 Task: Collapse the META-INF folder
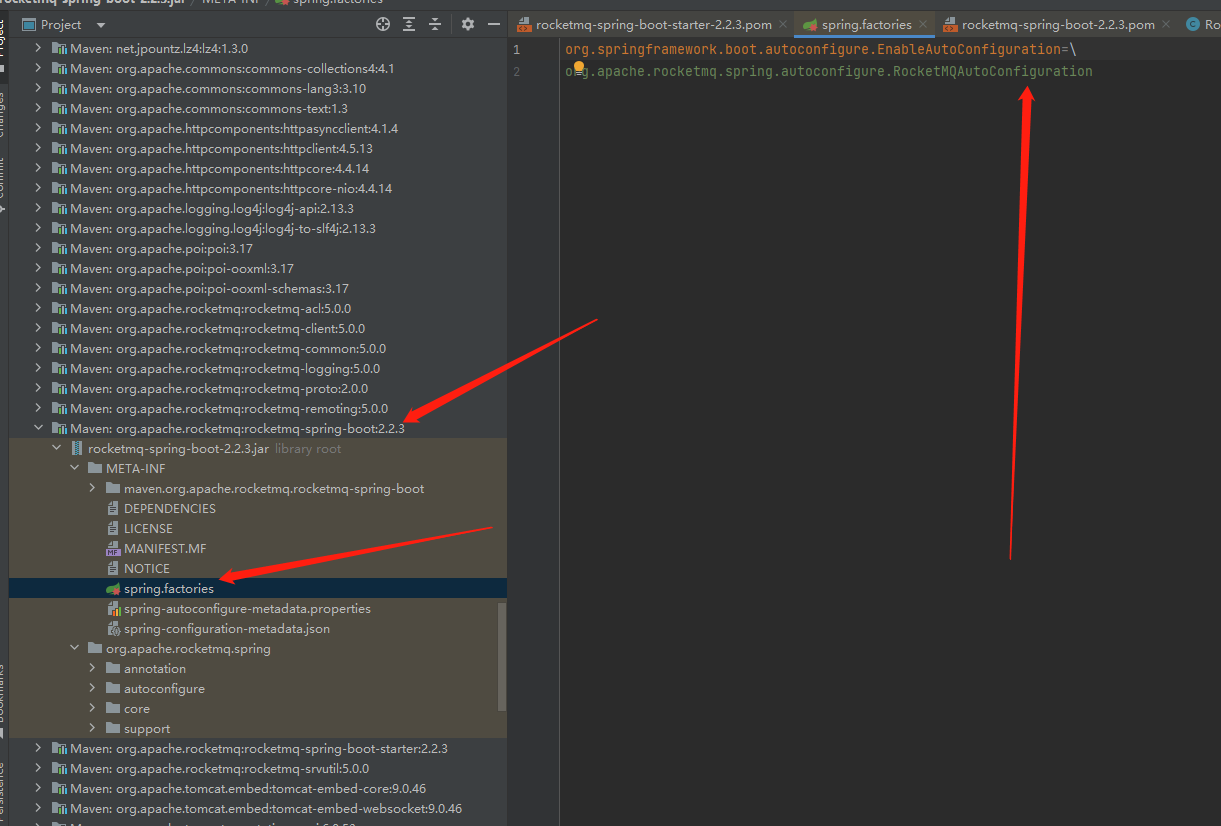[x=74, y=468]
